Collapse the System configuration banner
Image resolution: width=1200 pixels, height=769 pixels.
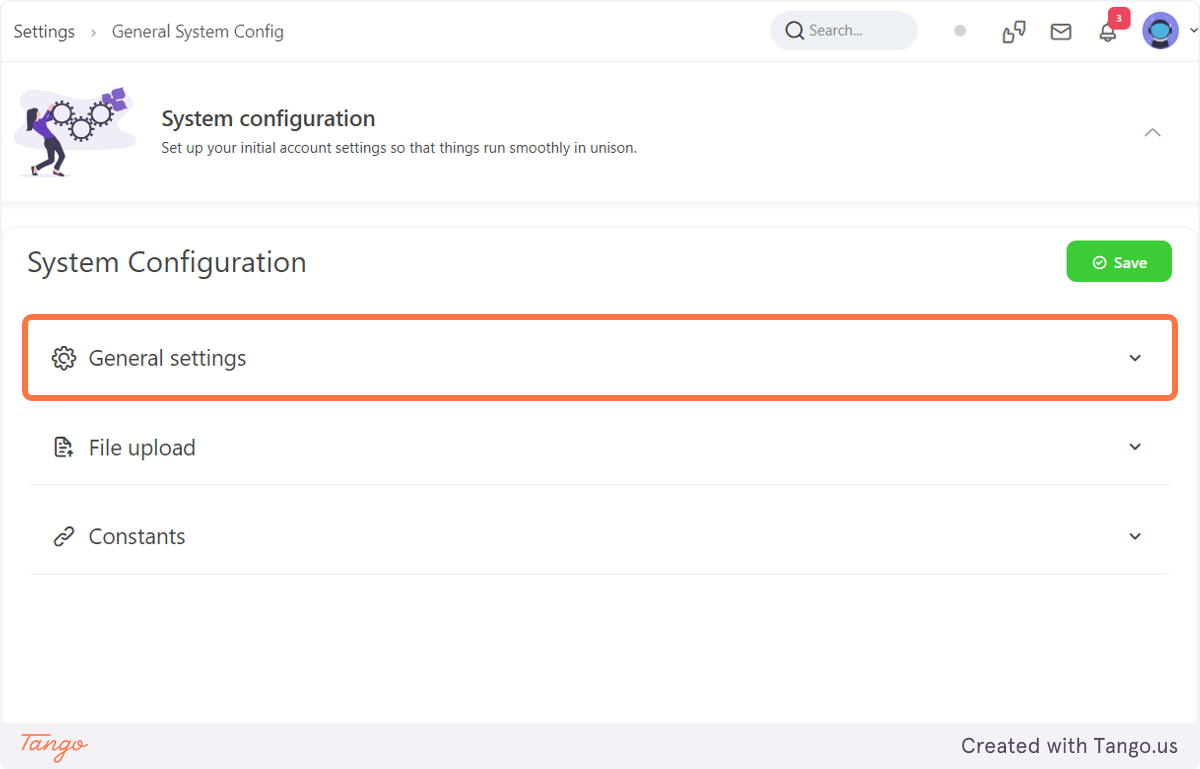point(1152,132)
